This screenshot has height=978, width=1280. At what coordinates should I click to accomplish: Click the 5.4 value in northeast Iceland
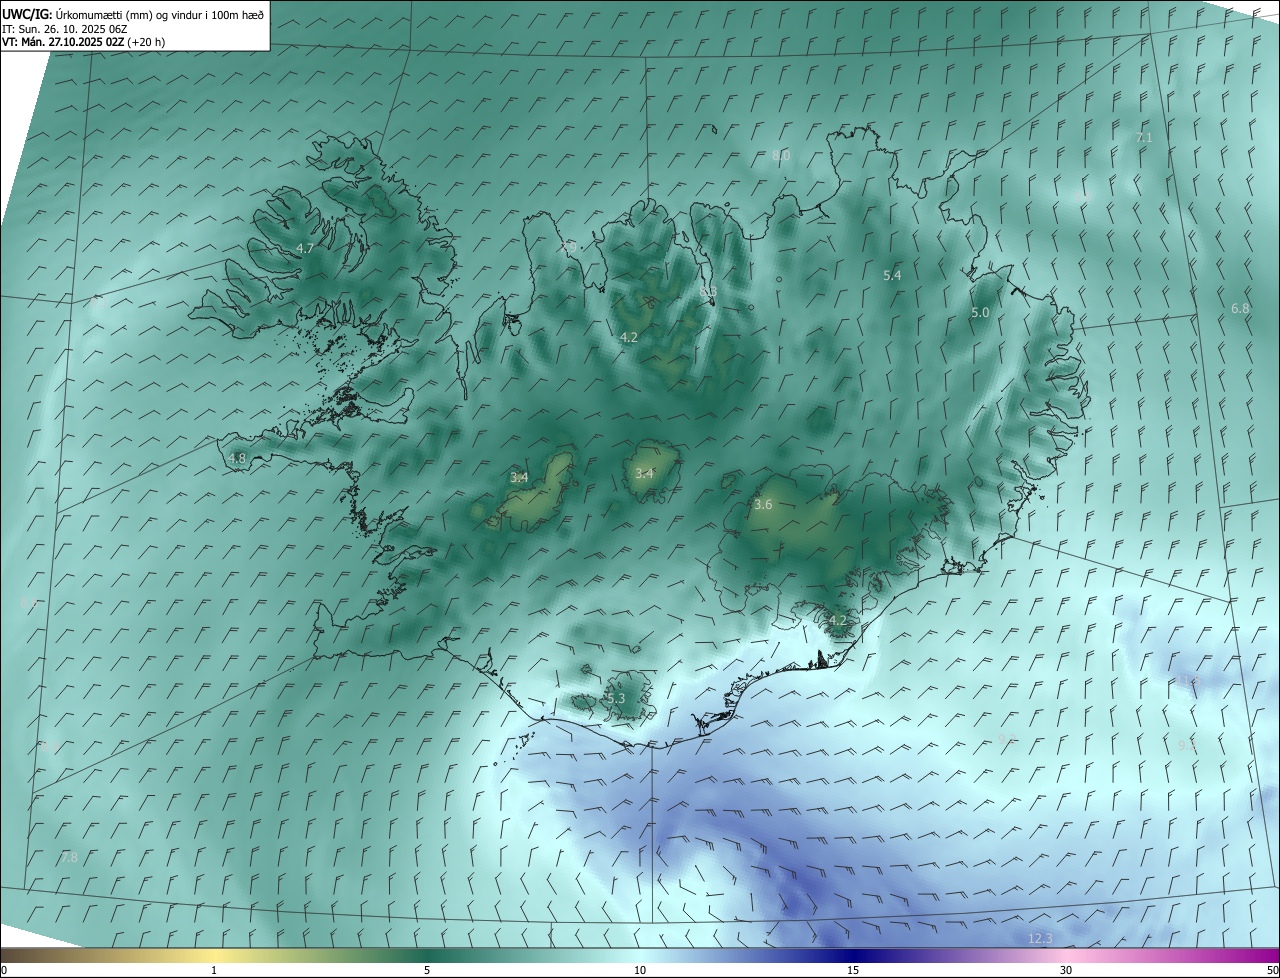pyautogui.click(x=893, y=275)
